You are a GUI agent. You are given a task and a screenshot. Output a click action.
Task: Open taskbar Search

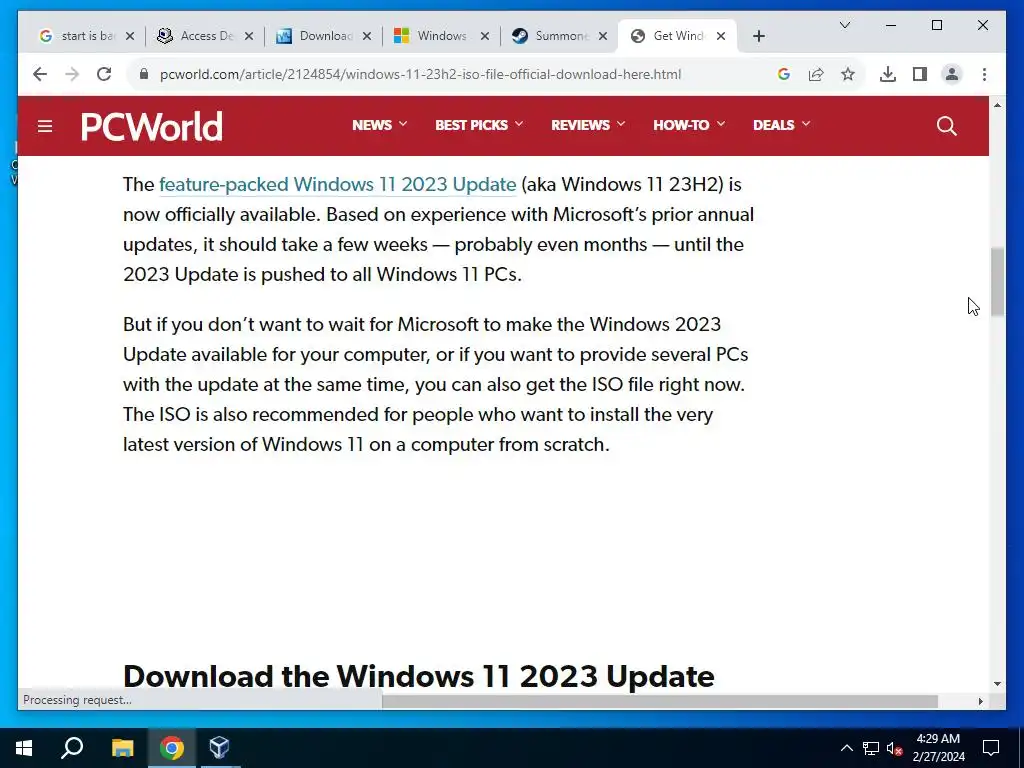tap(72, 748)
